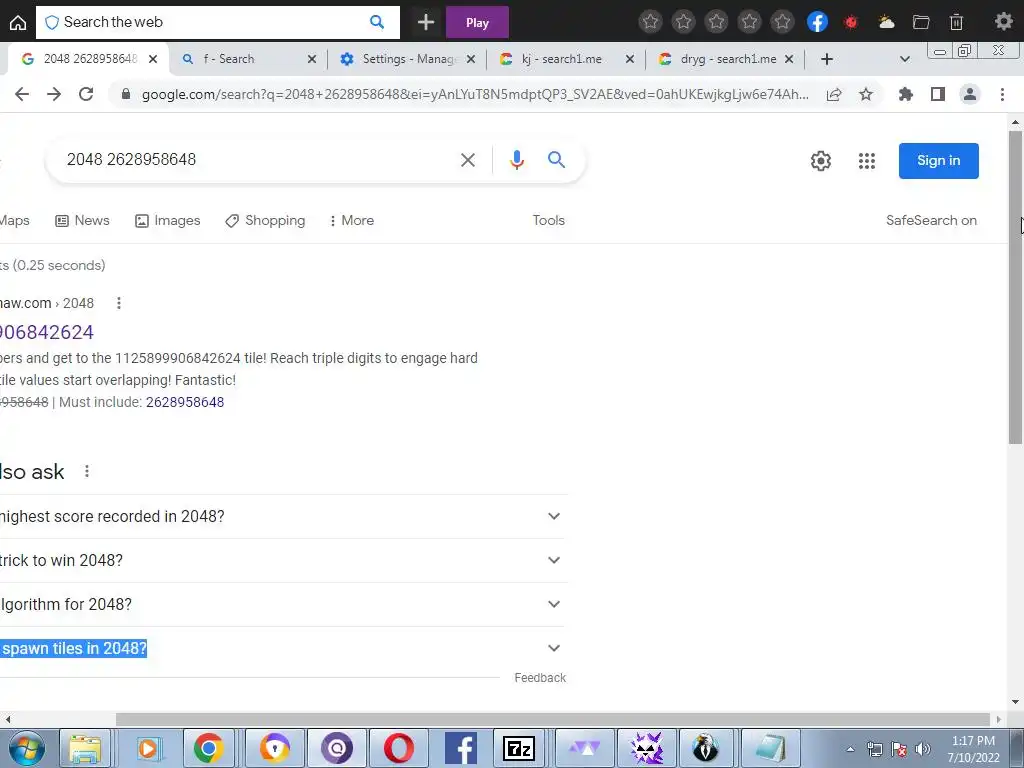Open the Facebook shortcut in top toolbar
Image resolution: width=1024 pixels, height=768 pixels.
817,22
